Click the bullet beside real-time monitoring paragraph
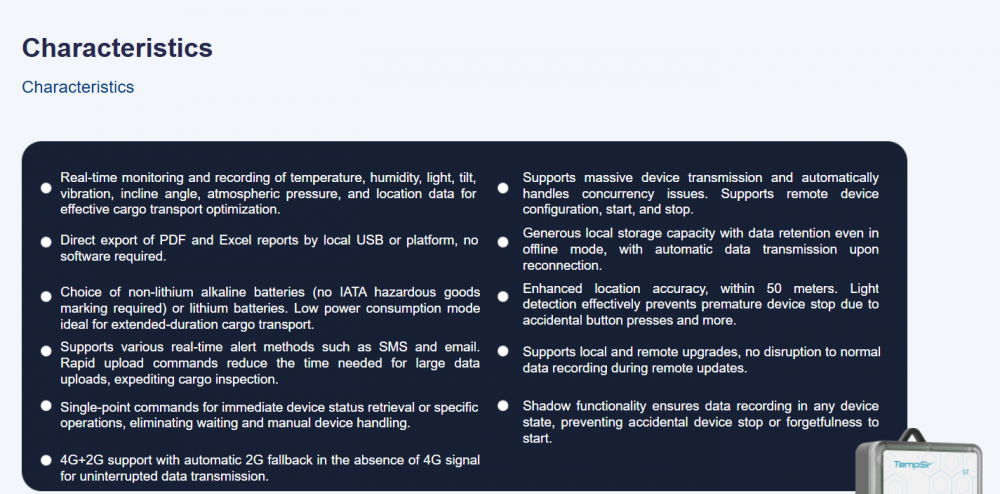Viewport: 1000px width, 494px height. (x=46, y=187)
